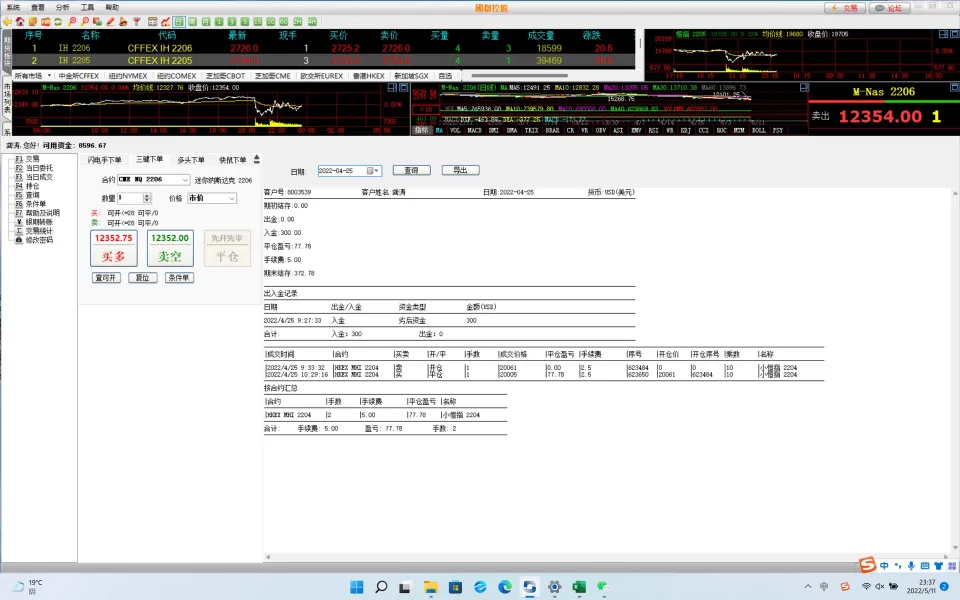Open the 交易统计 item in left tree
The width and height of the screenshot is (960, 600).
[39, 231]
